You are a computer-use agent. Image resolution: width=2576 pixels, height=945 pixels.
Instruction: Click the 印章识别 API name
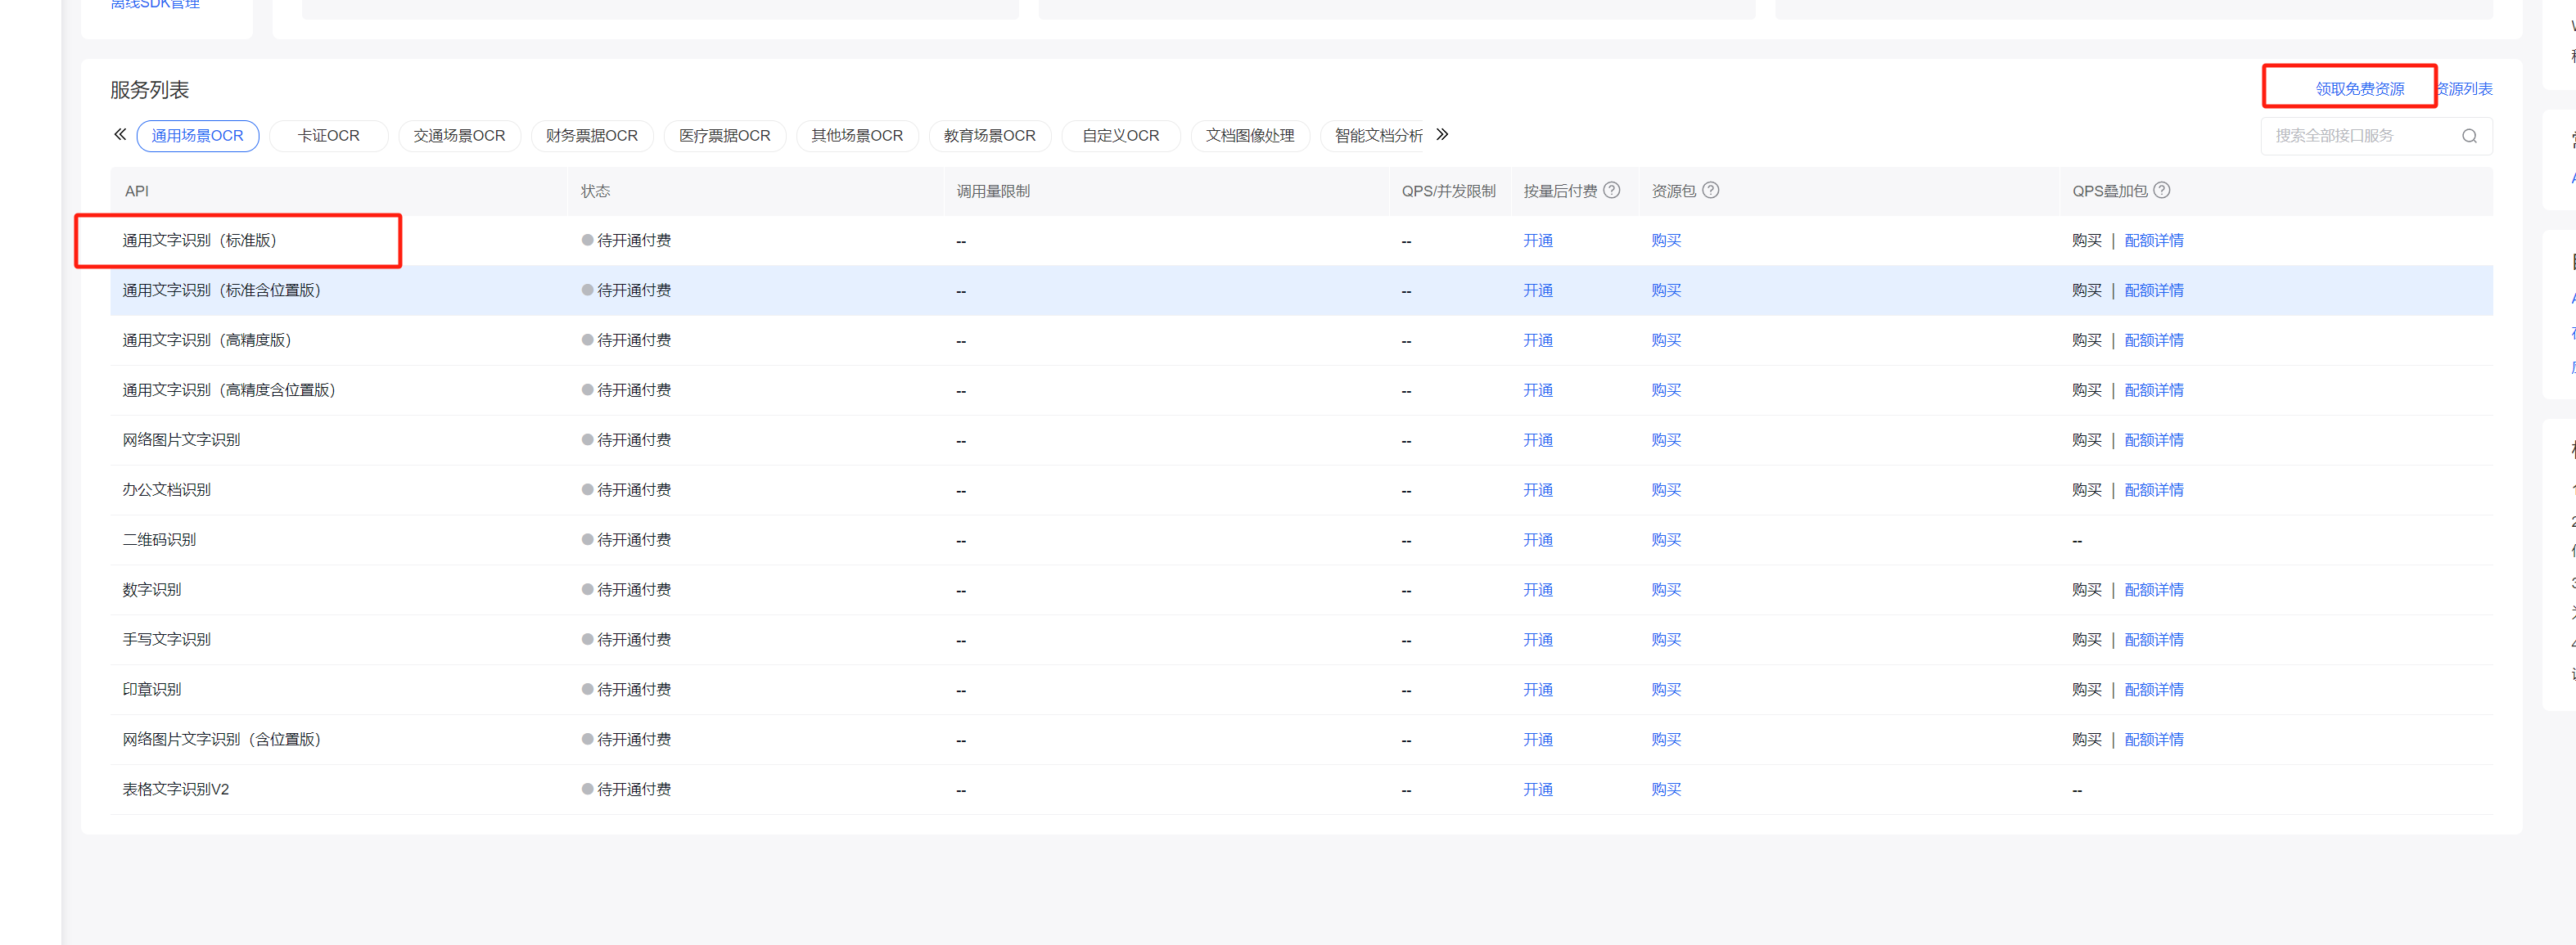tap(151, 691)
